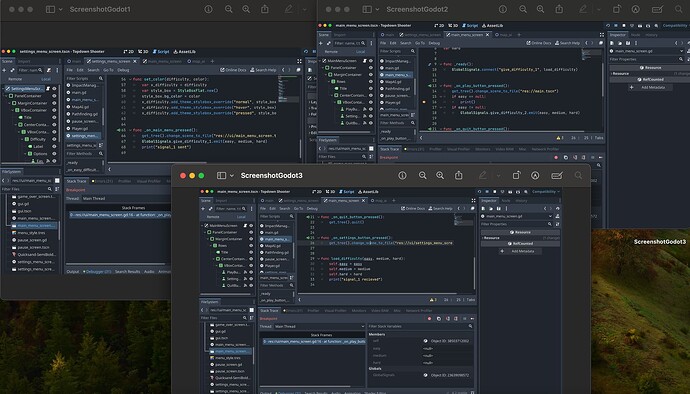Select settings_menu_screen scene tab in ScreenshotGodot1
Viewport: 690px width, 394px height.
[x=111, y=61]
